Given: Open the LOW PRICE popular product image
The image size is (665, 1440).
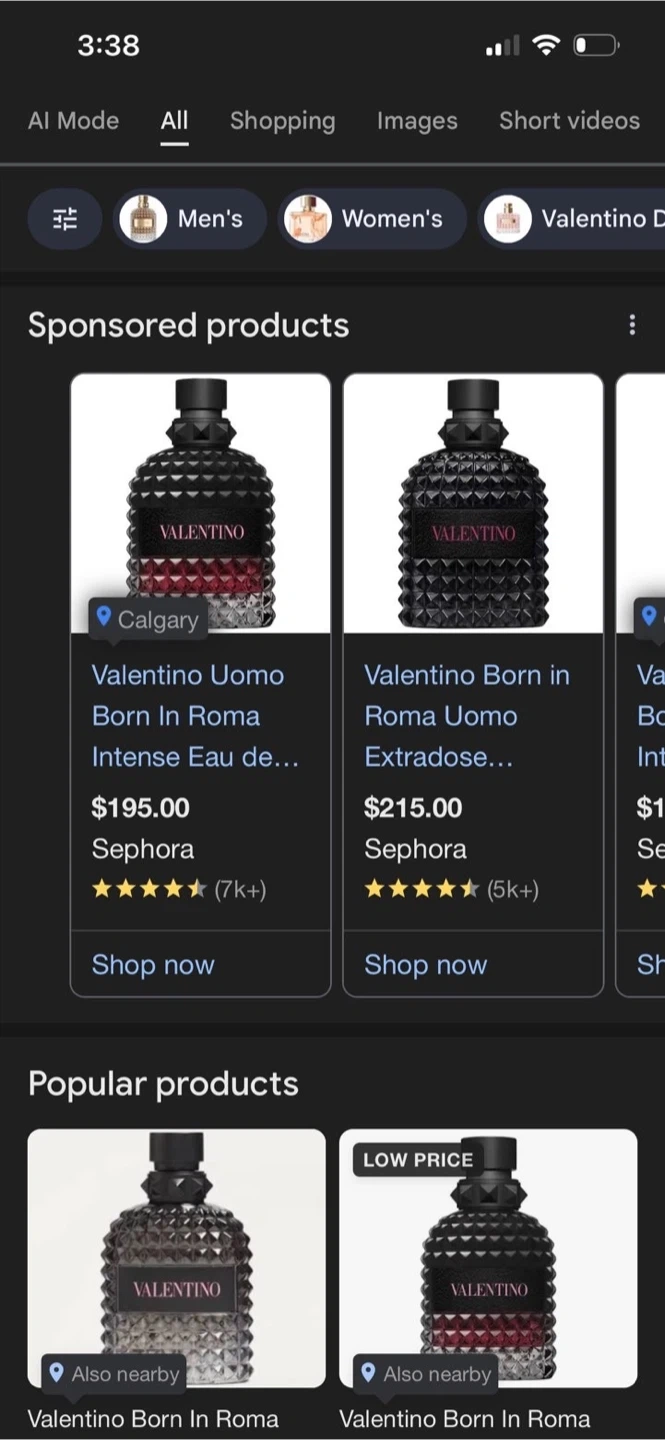Looking at the screenshot, I should [x=488, y=1258].
